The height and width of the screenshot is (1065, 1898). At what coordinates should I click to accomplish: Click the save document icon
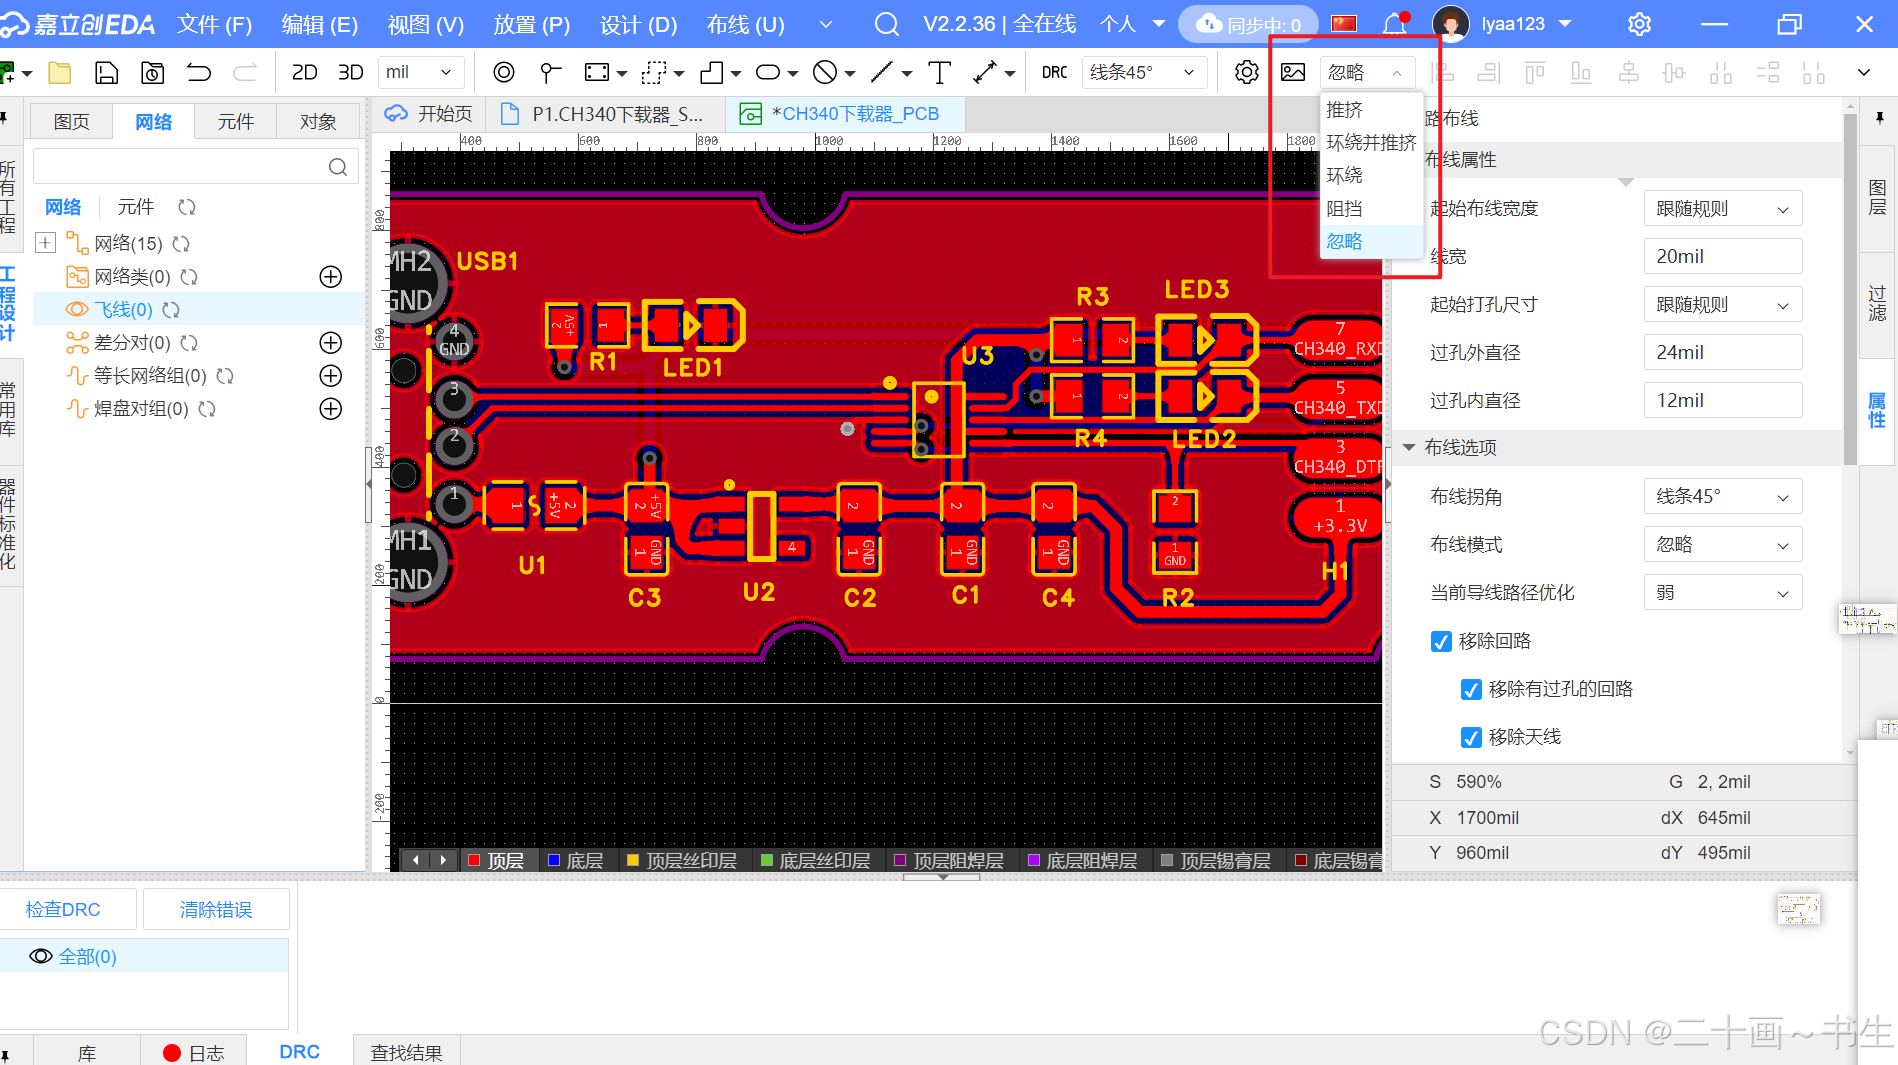click(106, 72)
